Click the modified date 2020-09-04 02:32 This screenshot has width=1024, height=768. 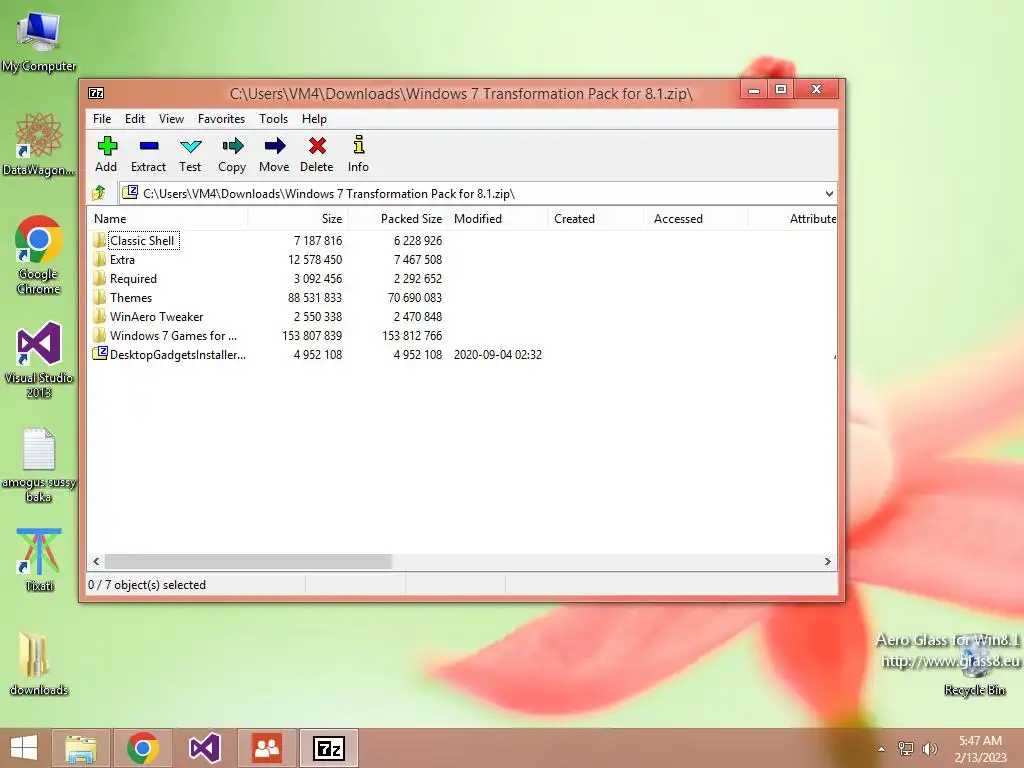pyautogui.click(x=498, y=355)
